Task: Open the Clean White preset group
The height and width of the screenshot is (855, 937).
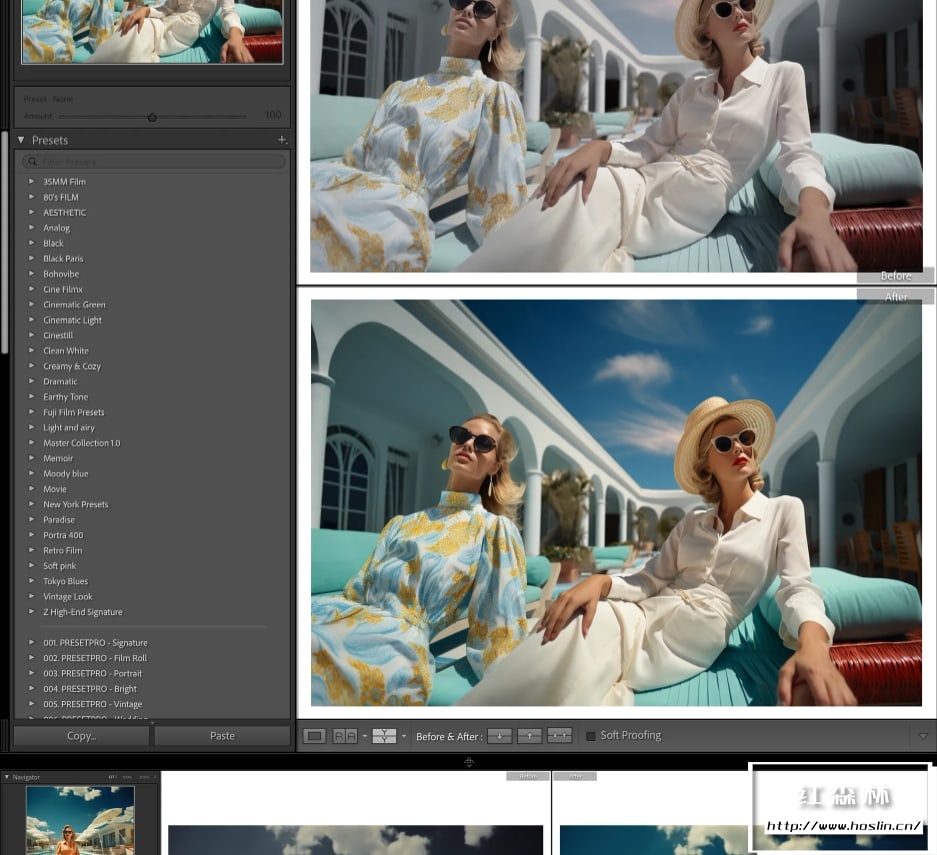Action: (66, 351)
